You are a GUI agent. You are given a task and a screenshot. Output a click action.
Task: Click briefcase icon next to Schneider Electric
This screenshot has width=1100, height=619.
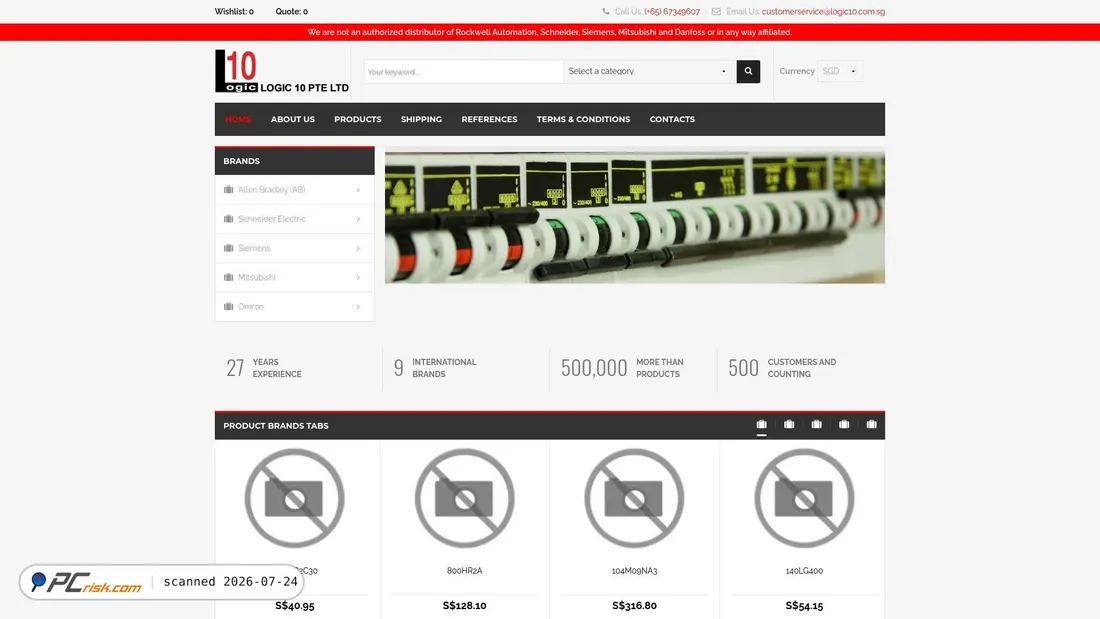pos(228,219)
